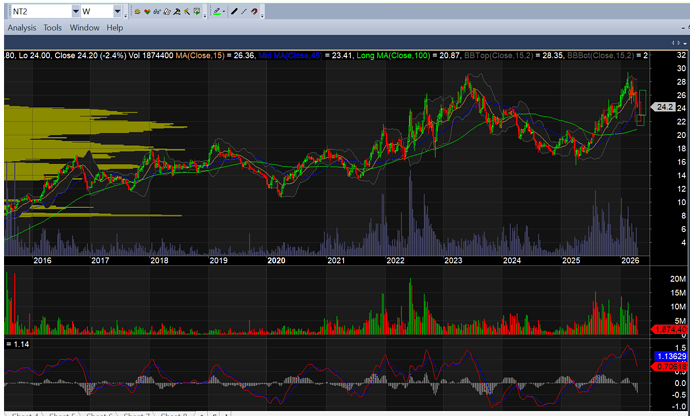Click the blue 1.13629 indicator value label
This screenshot has height=416, width=690.
(x=671, y=356)
